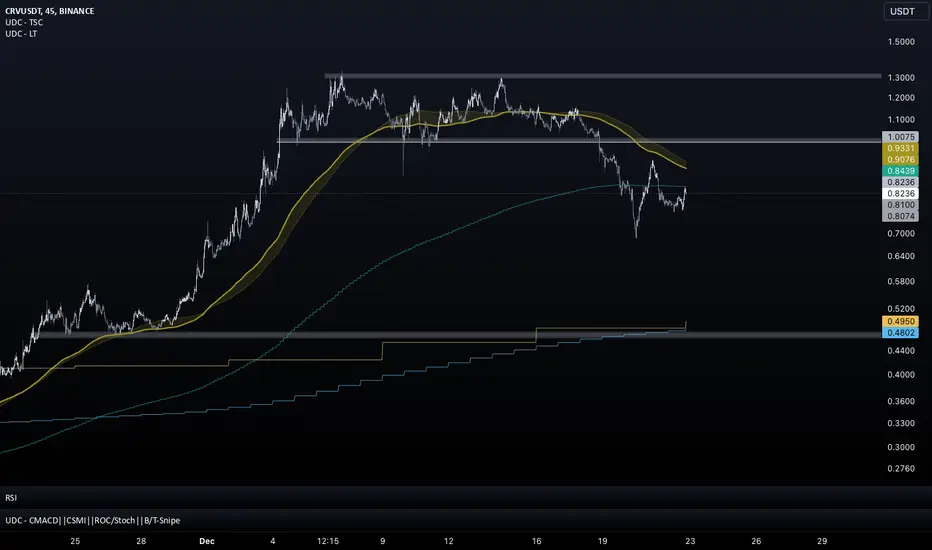932x550 pixels.
Task: Click the 1.5000 level on price scale
Action: pyautogui.click(x=900, y=42)
